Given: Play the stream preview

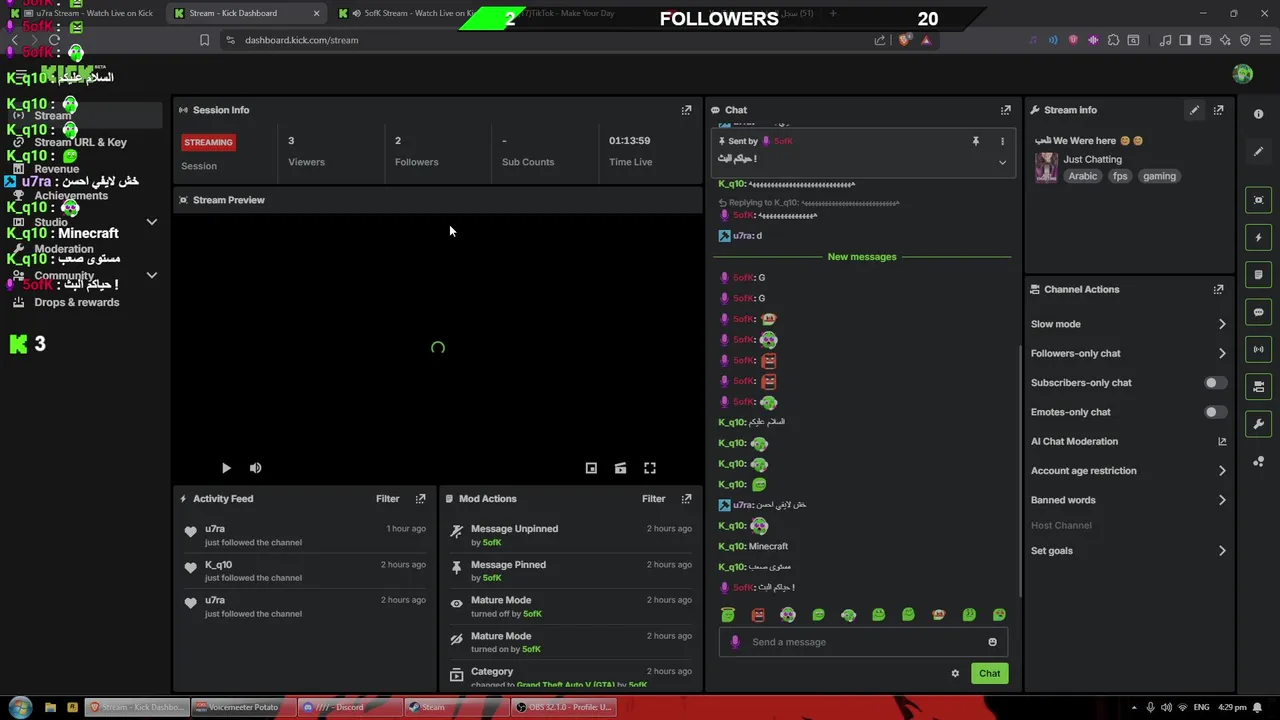Looking at the screenshot, I should 226,468.
